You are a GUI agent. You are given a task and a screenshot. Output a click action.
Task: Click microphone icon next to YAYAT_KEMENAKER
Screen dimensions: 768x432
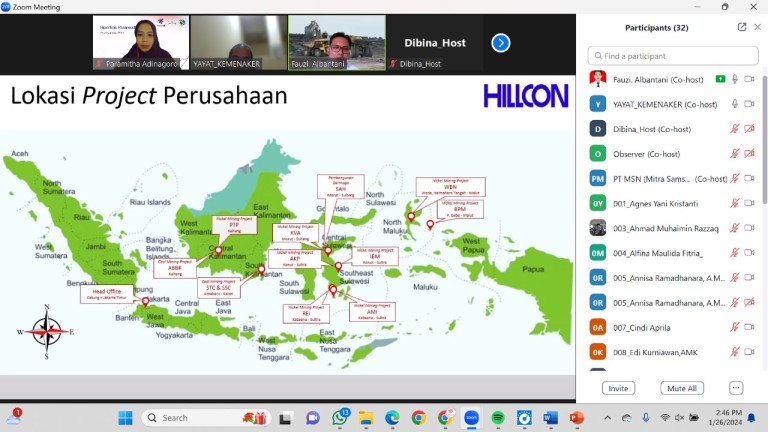(x=735, y=104)
